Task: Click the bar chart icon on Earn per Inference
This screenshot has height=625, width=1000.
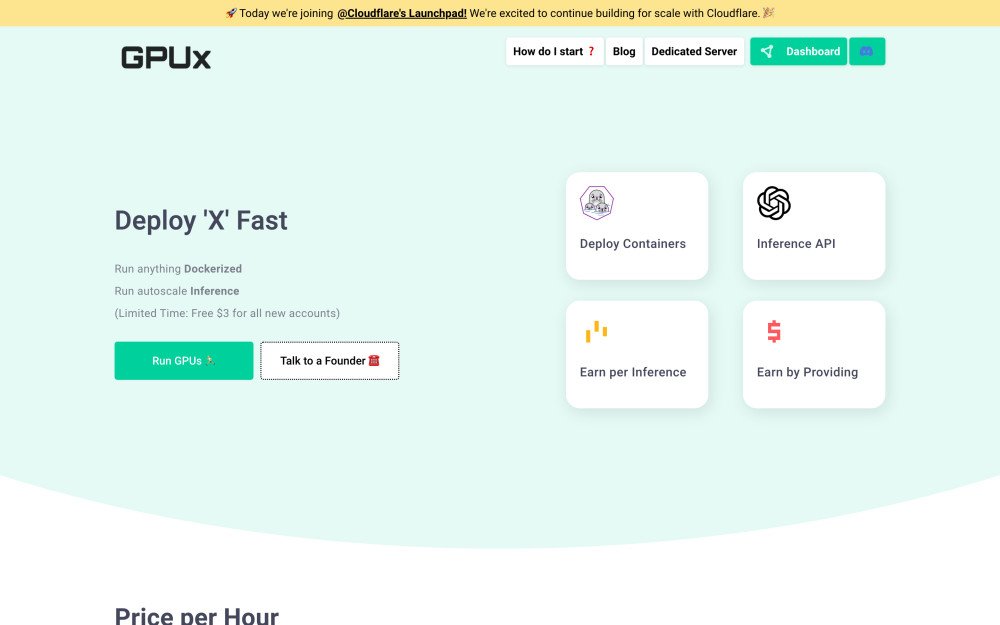Action: pos(596,330)
